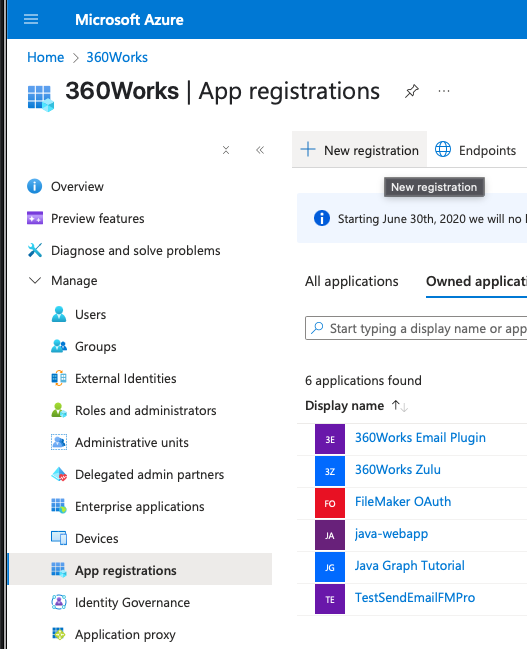Click the red FO app tile
Screen dimensions: 527x649
(330, 503)
